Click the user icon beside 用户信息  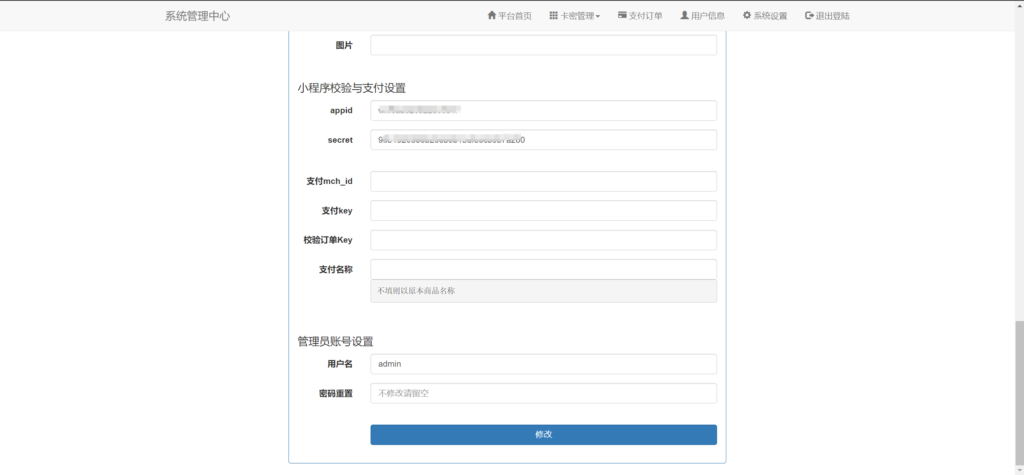(x=684, y=16)
